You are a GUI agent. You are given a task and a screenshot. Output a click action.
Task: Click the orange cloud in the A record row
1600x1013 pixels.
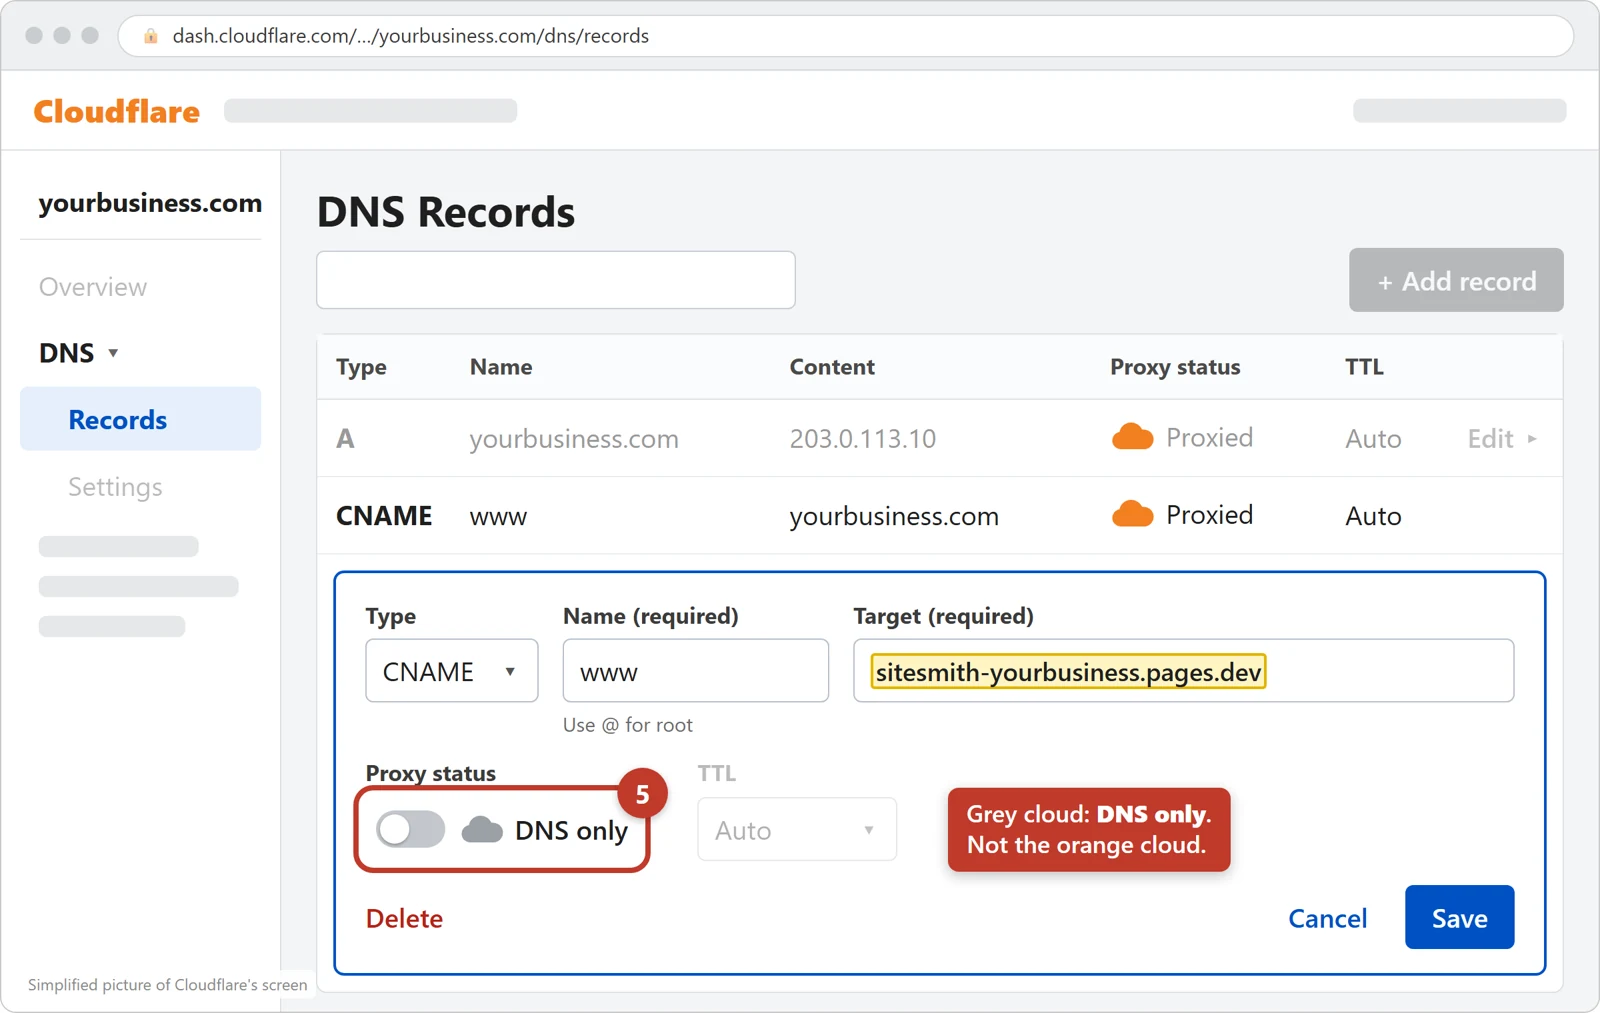(x=1132, y=437)
